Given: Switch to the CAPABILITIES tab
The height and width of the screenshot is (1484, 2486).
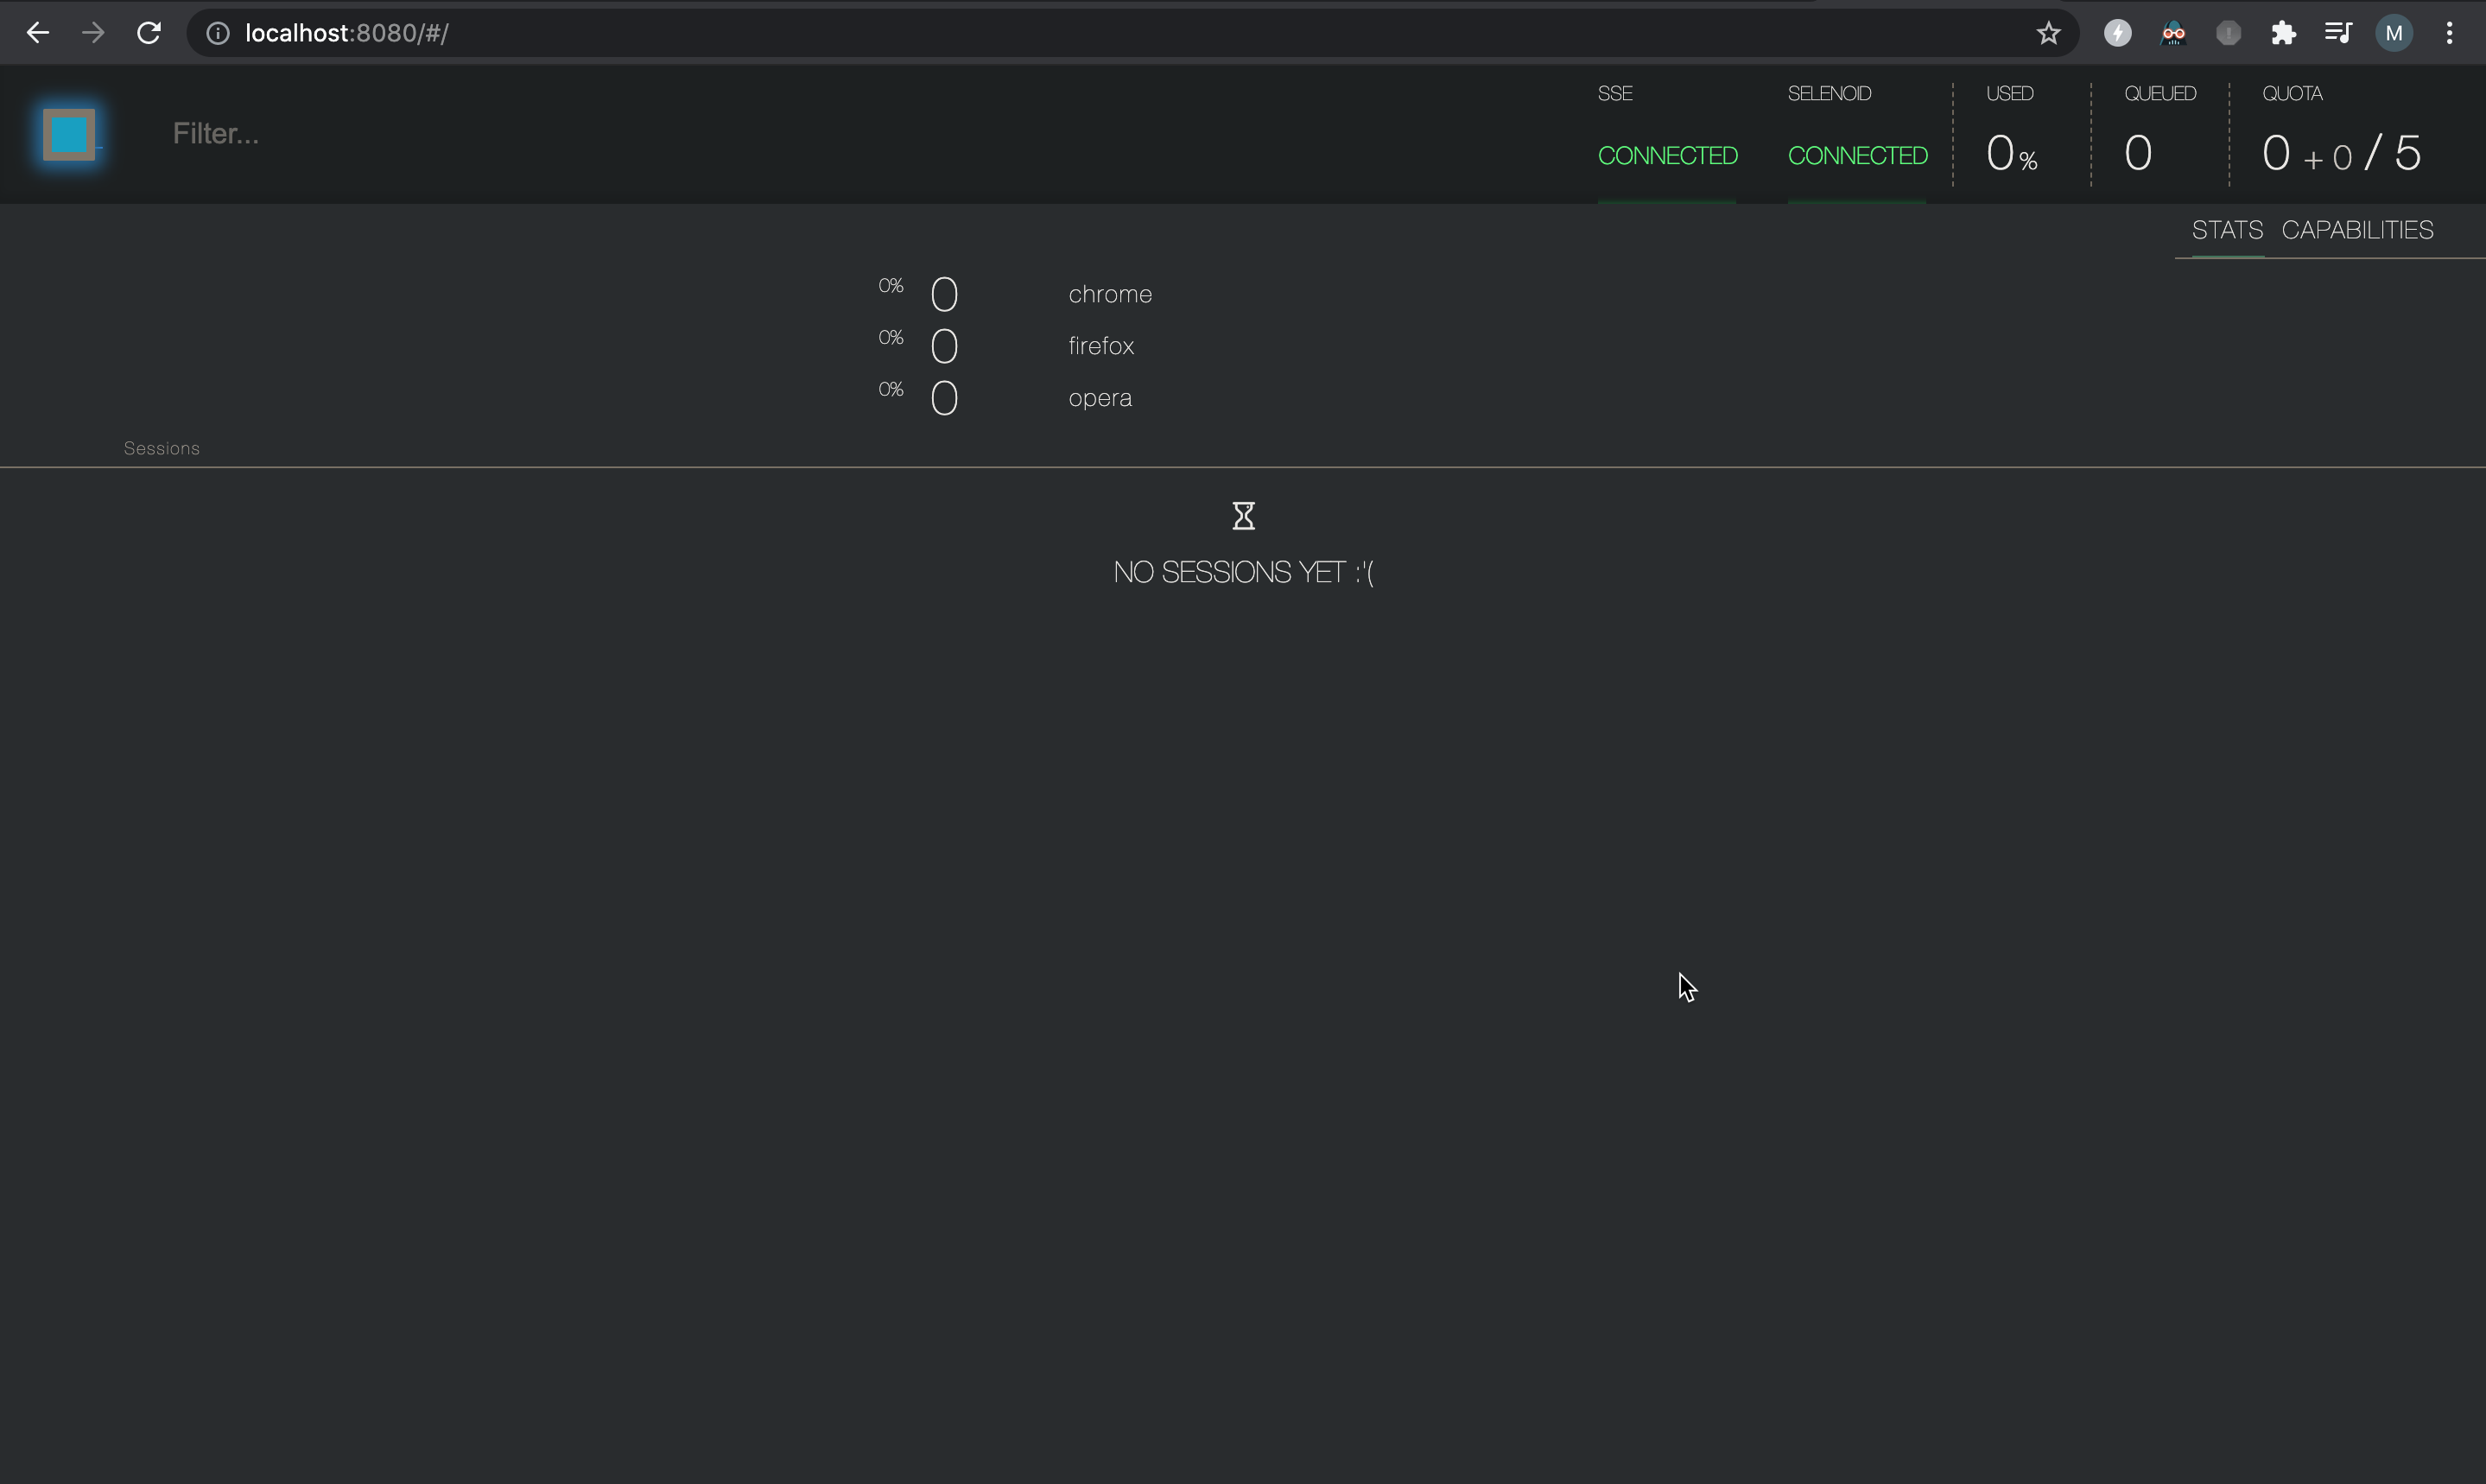Looking at the screenshot, I should tap(2357, 230).
